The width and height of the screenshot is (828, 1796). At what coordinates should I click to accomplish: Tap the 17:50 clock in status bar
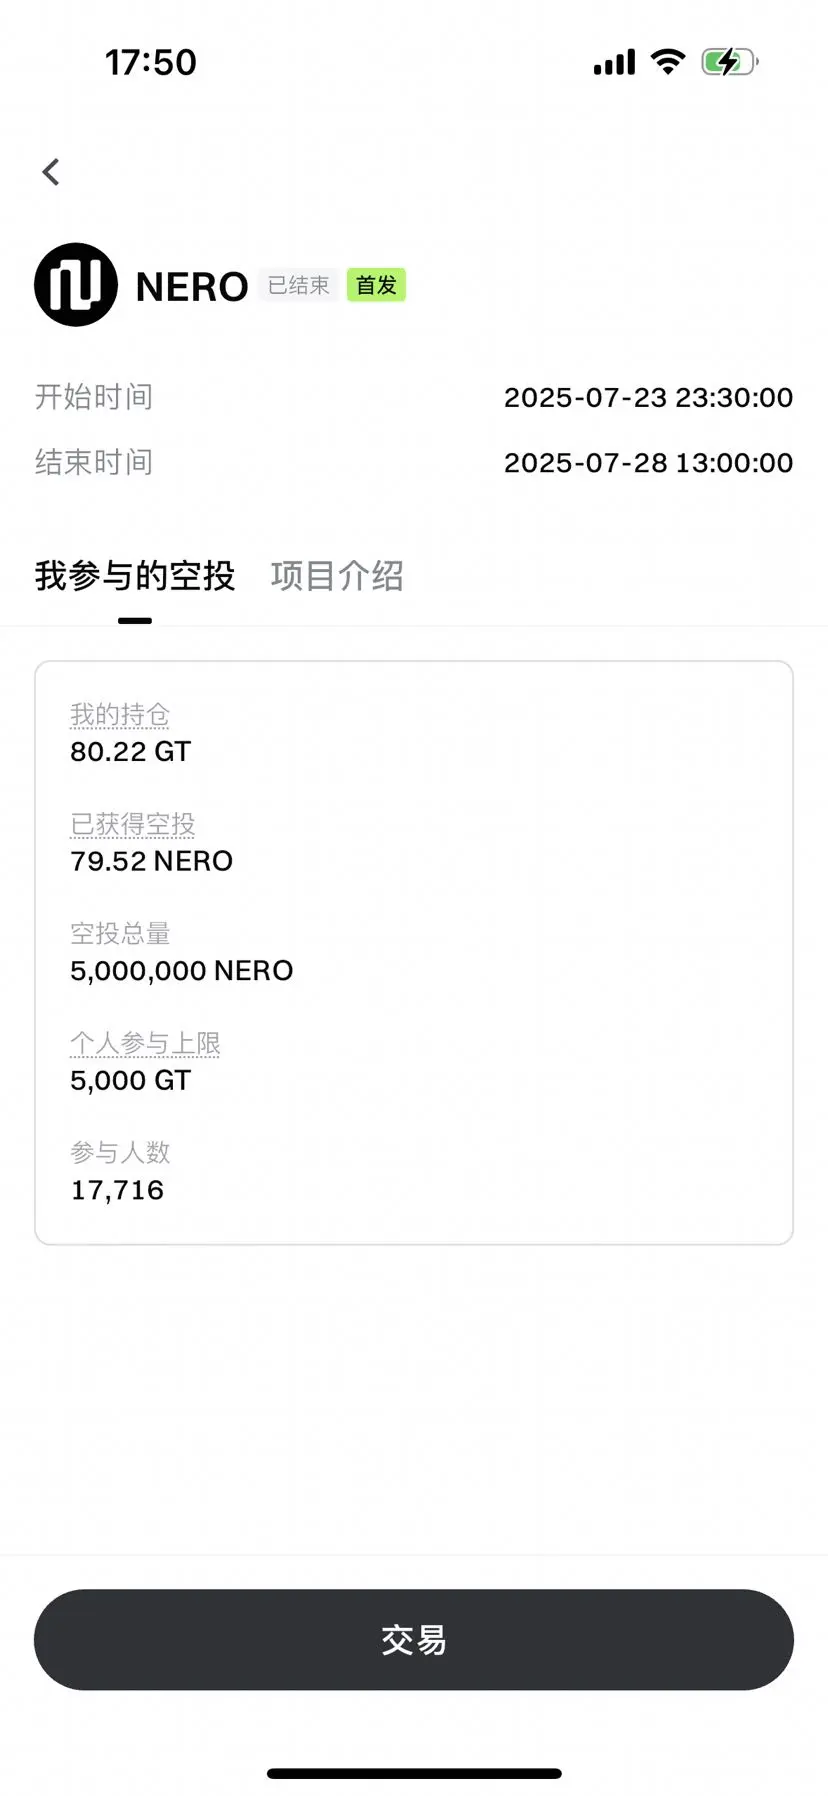(151, 62)
